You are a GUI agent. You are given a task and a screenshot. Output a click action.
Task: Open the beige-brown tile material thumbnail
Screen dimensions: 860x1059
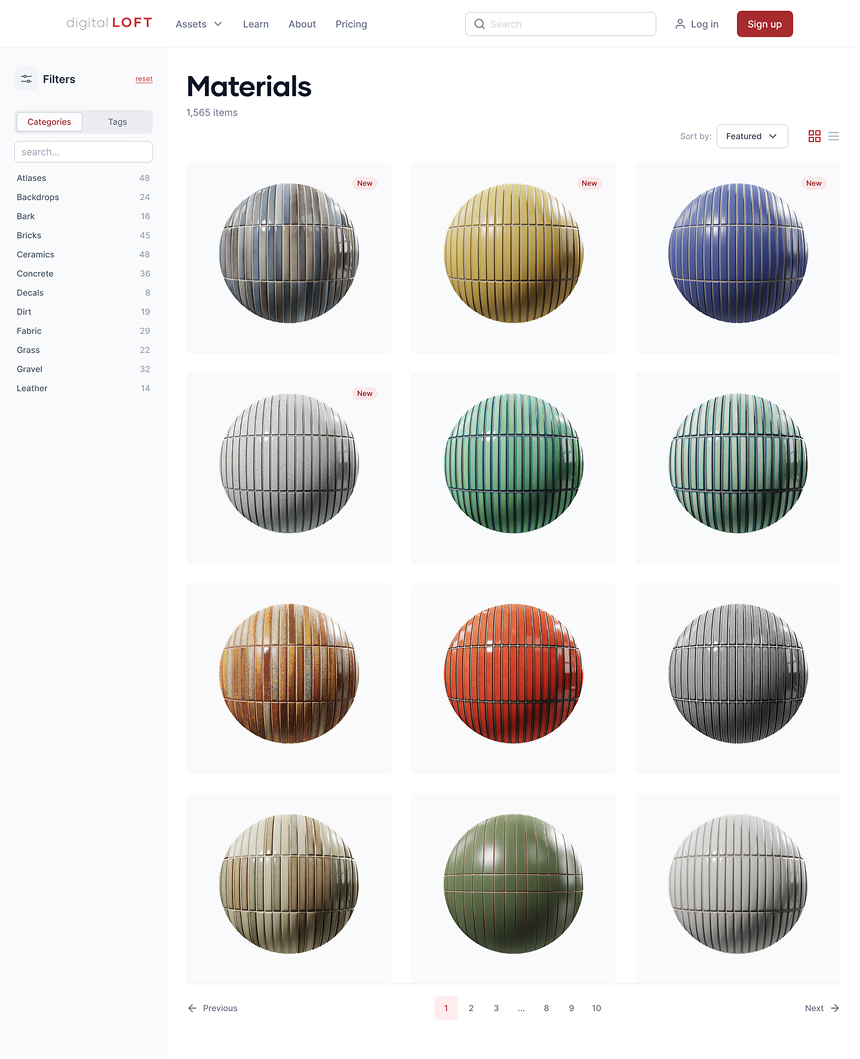click(289, 887)
